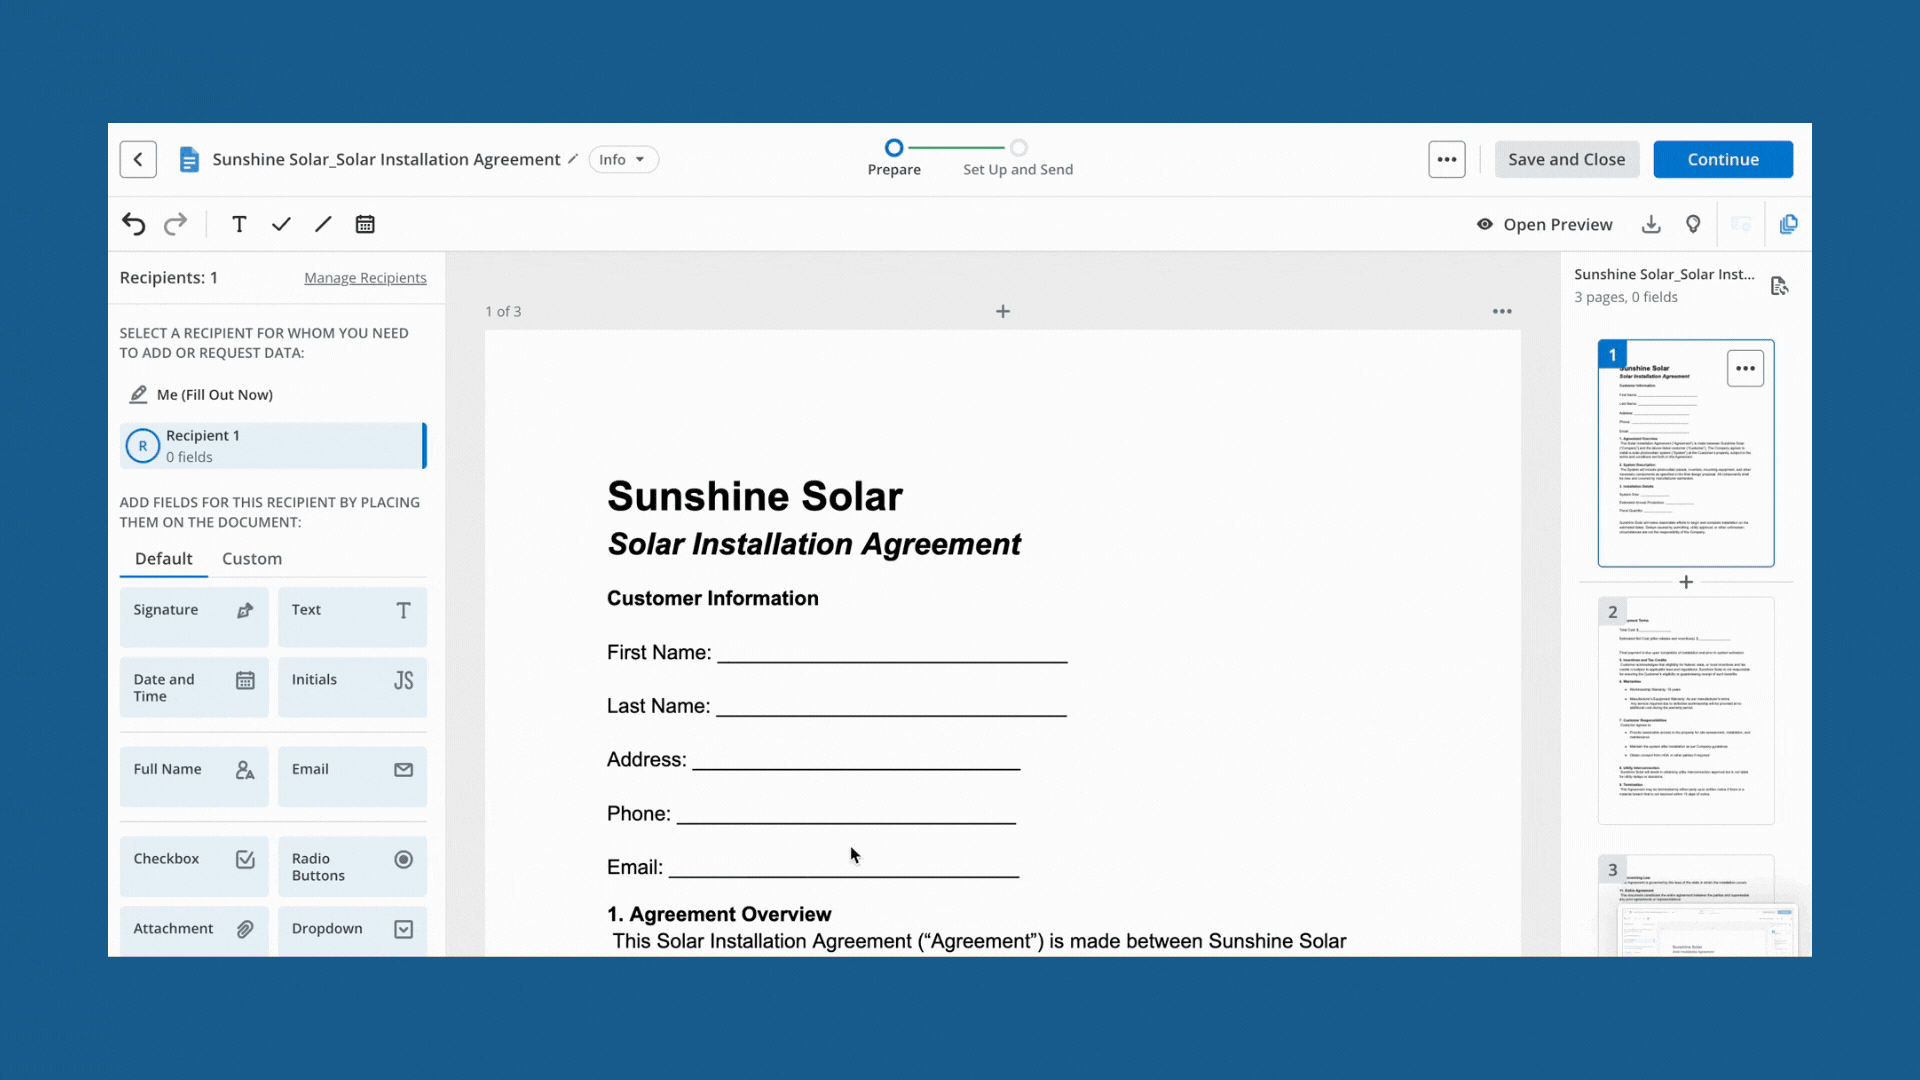Choose the Date and Time field
Image resolution: width=1920 pixels, height=1080 pixels.
click(194, 687)
